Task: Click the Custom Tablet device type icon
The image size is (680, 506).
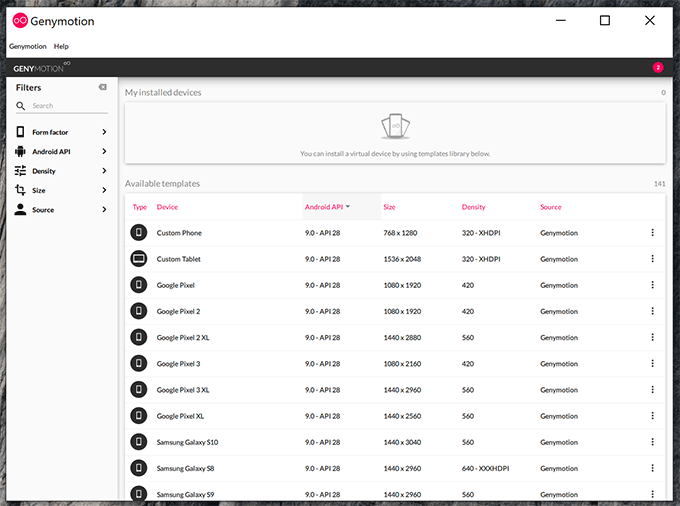Action: [x=139, y=259]
